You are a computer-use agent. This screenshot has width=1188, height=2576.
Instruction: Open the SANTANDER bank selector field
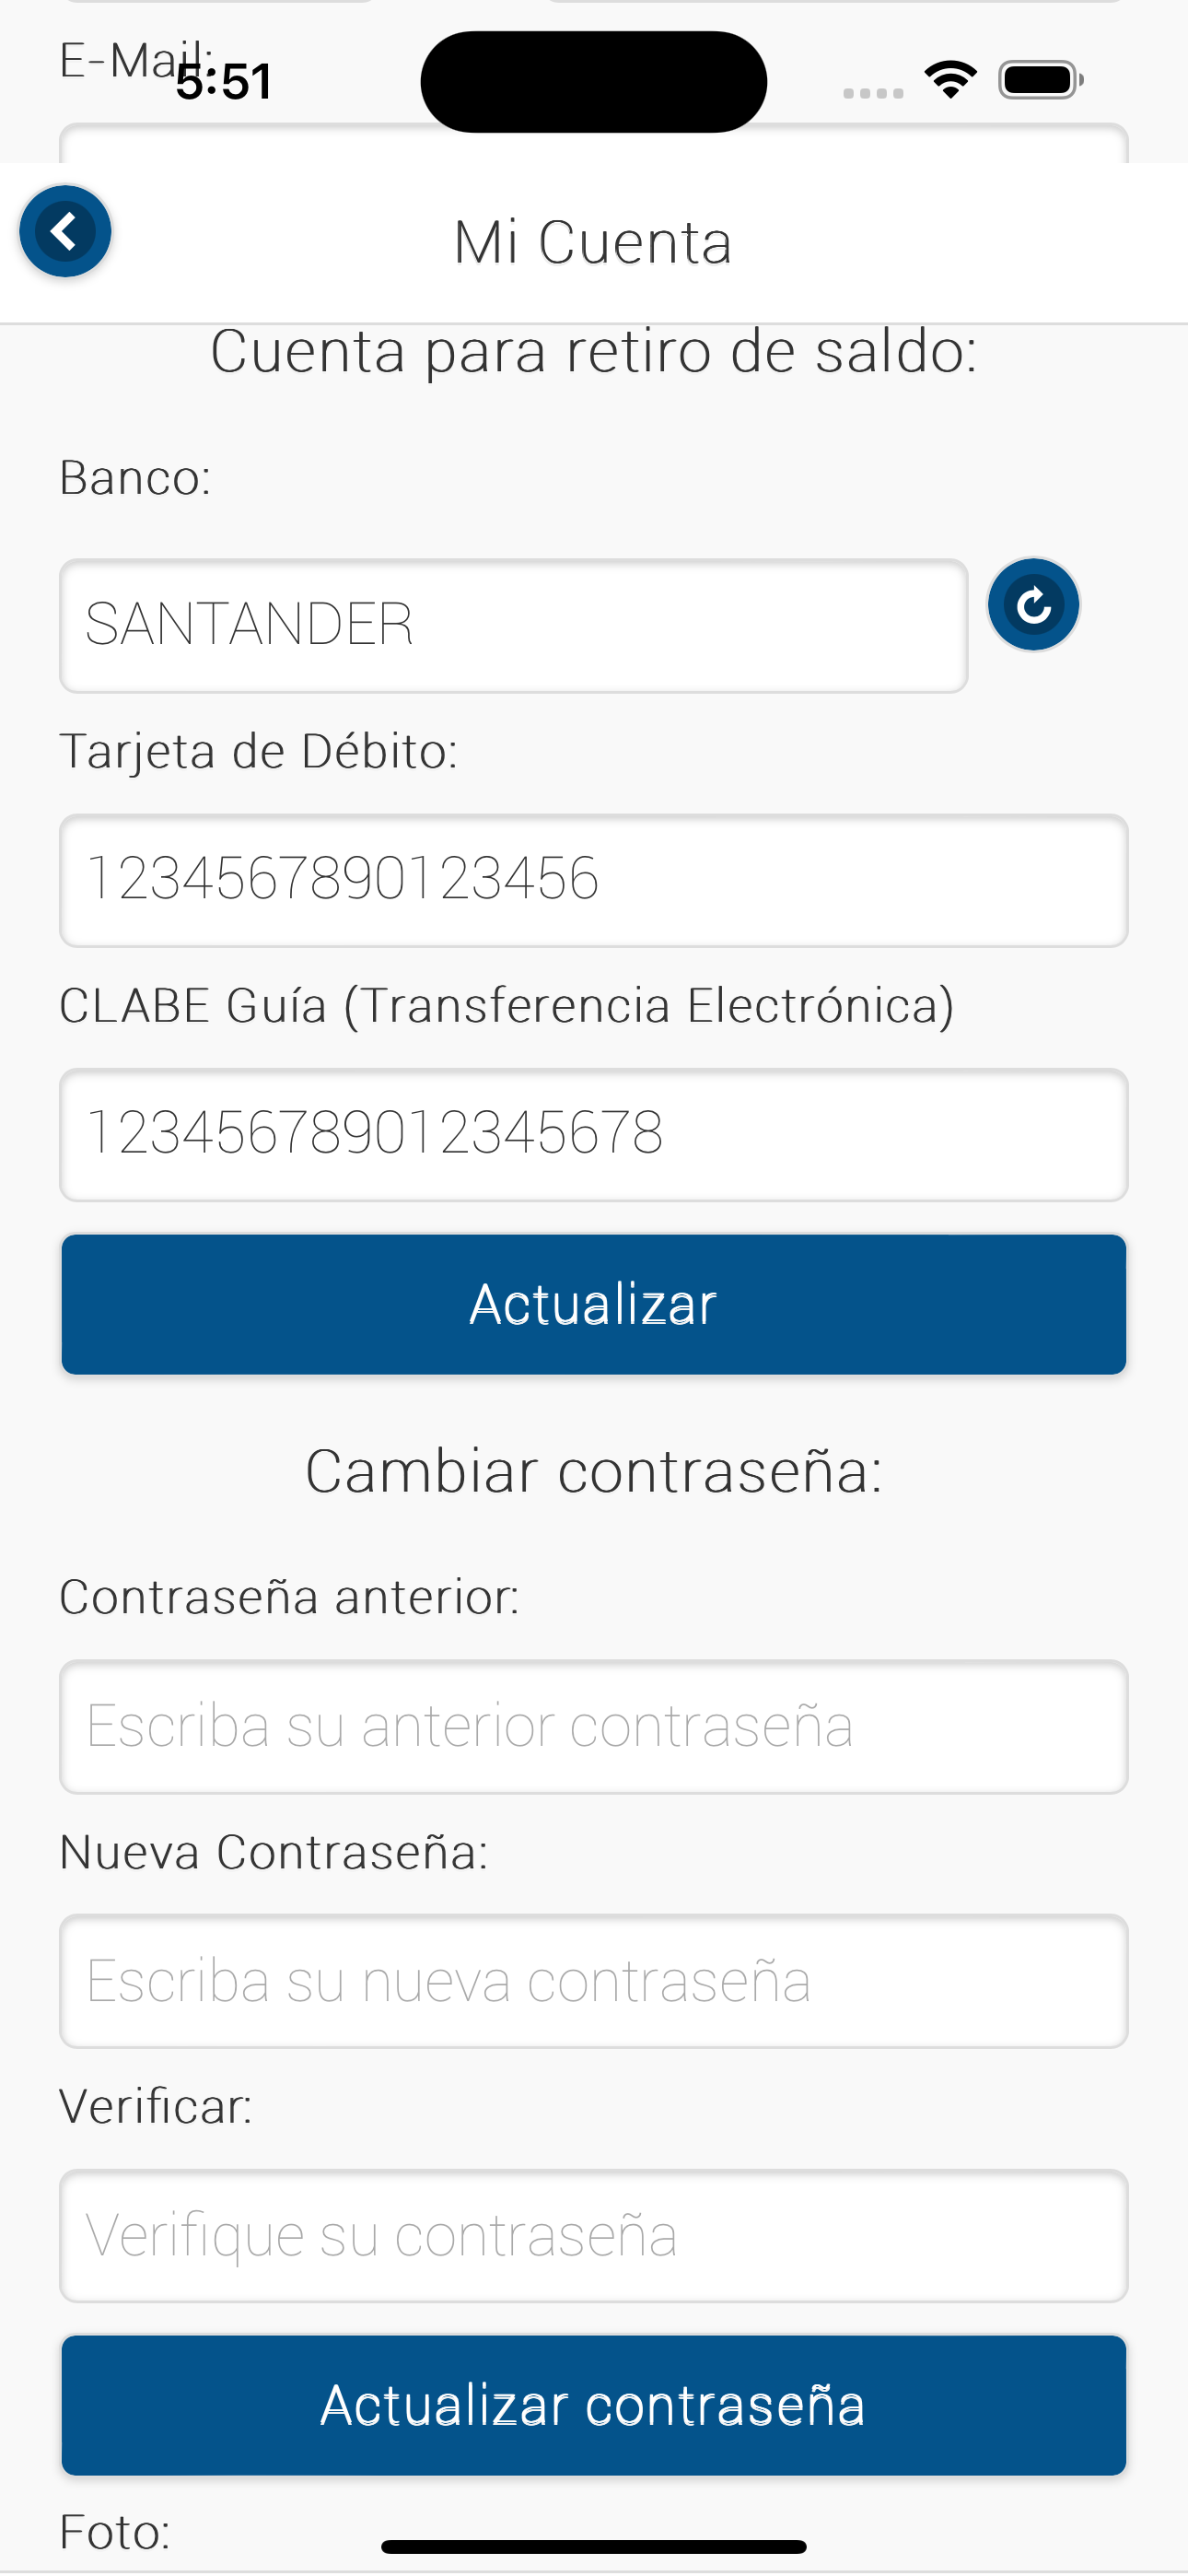coord(513,625)
